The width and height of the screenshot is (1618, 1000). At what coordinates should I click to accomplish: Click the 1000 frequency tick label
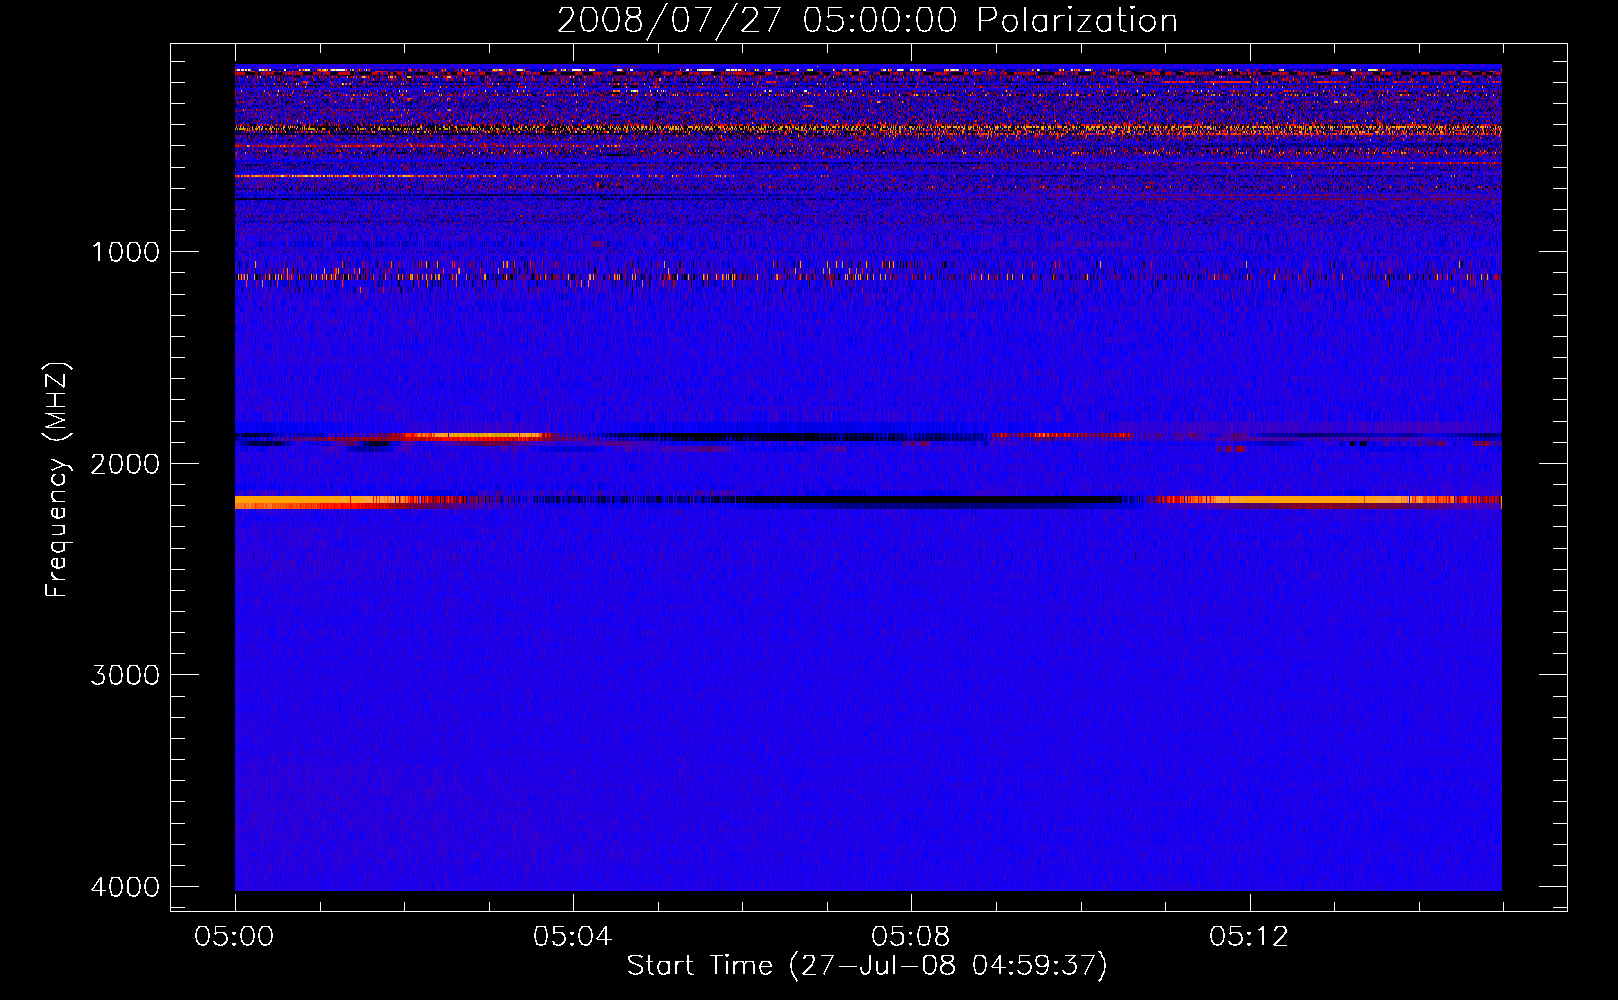tap(125, 252)
